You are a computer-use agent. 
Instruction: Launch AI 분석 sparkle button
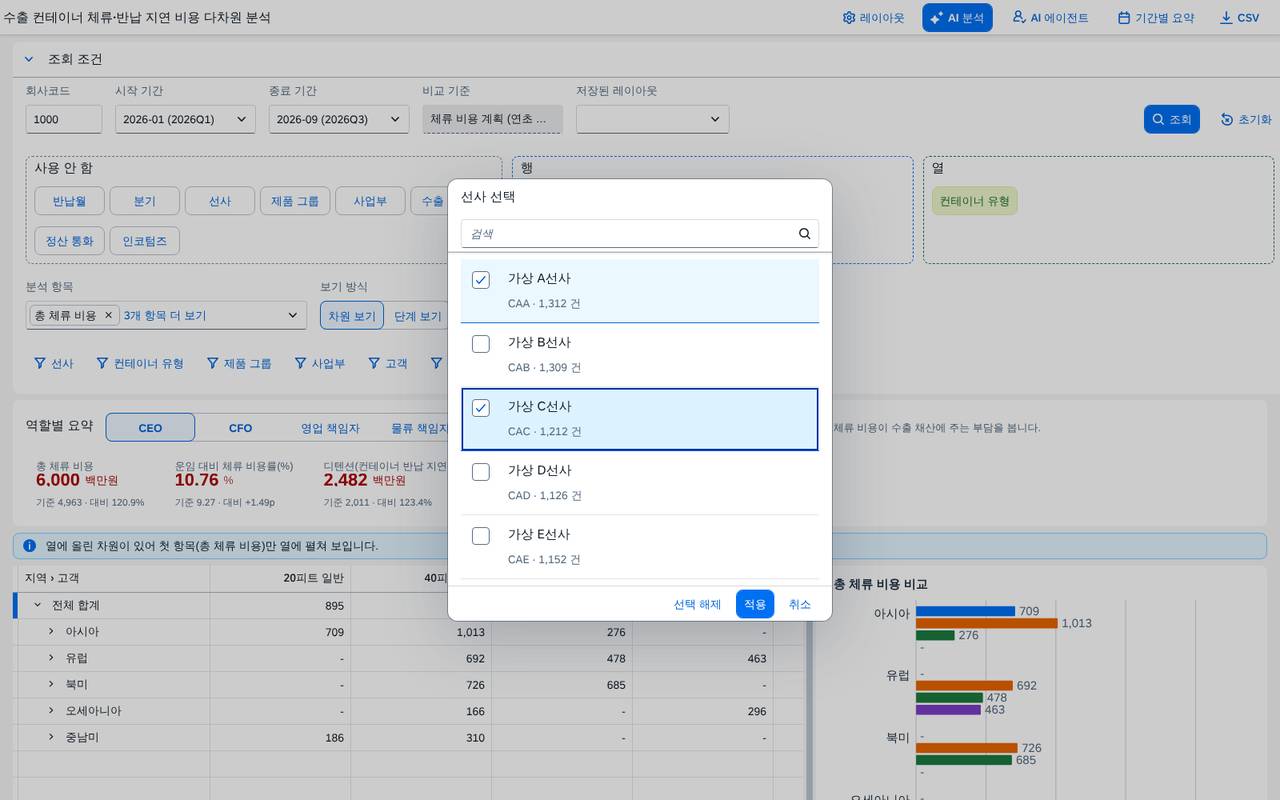(x=957, y=18)
